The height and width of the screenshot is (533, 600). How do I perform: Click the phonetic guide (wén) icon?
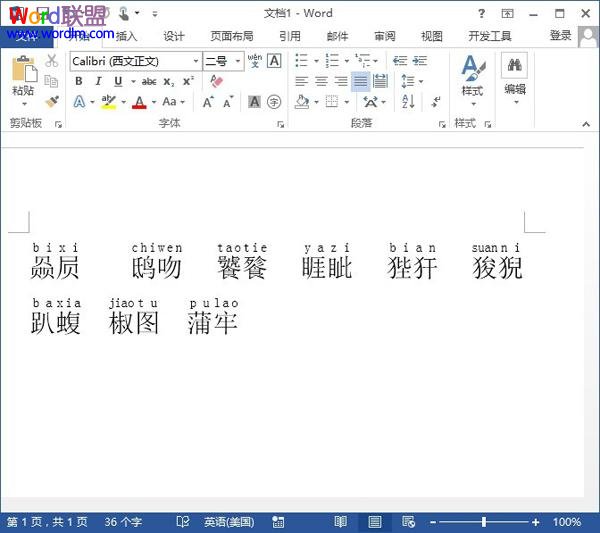point(254,61)
